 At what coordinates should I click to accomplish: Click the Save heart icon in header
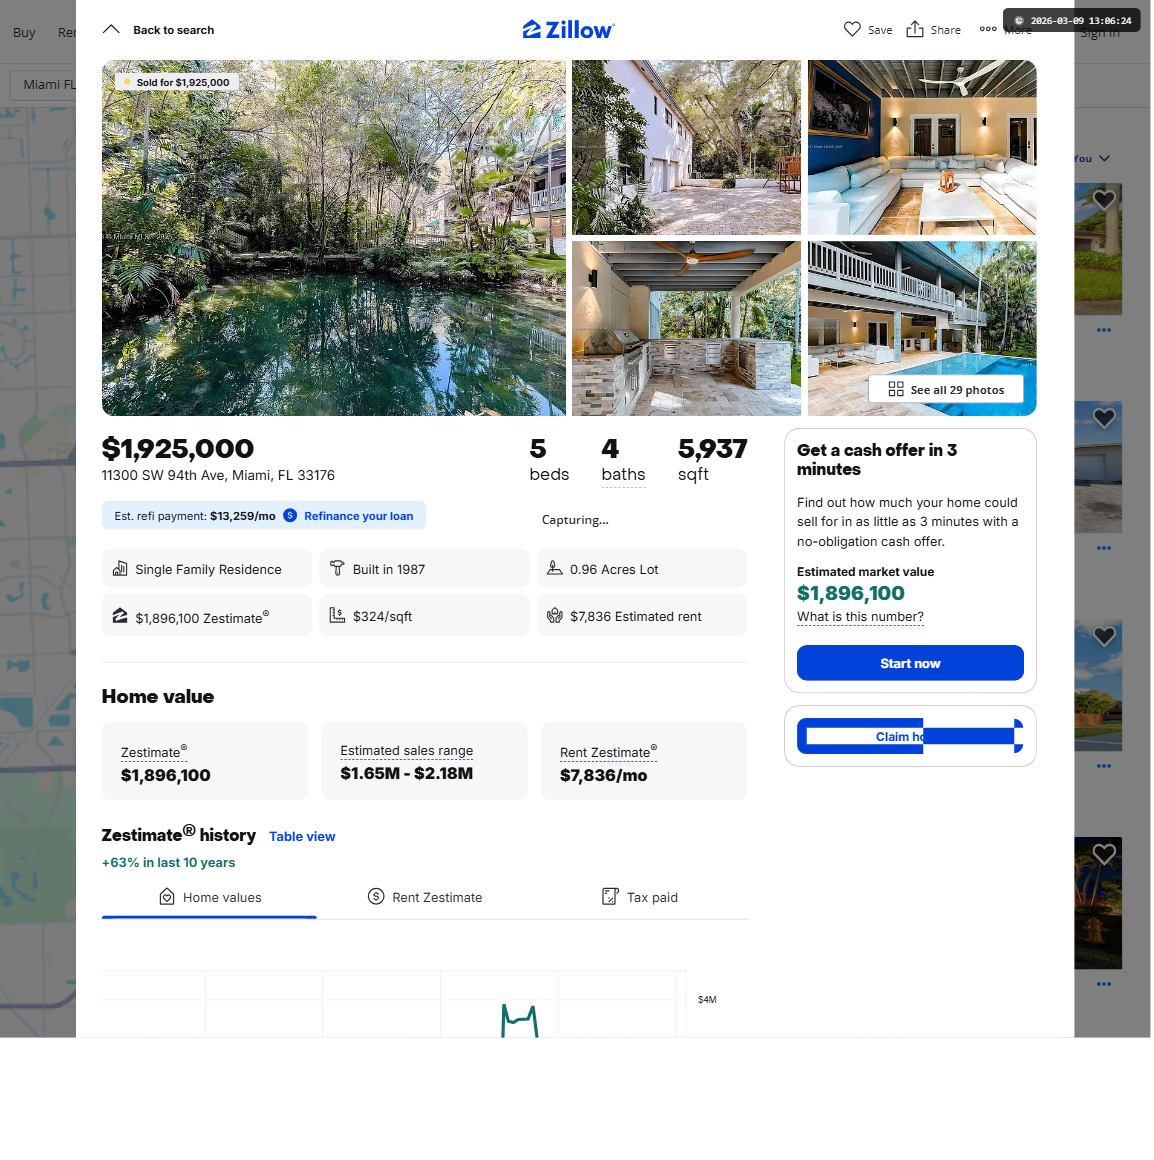pos(851,30)
